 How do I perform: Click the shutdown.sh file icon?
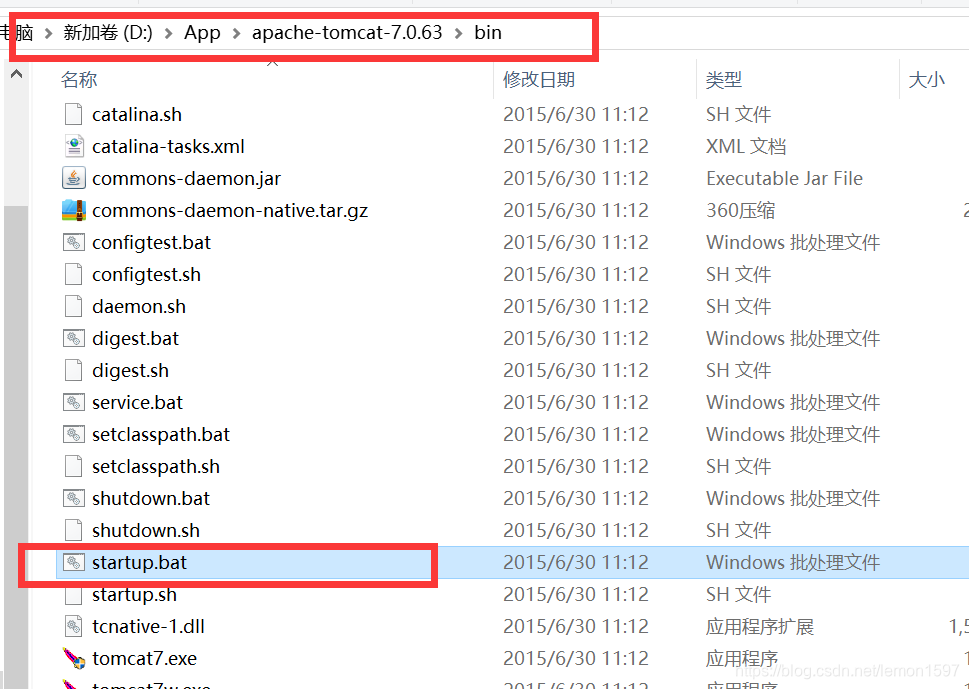[74, 531]
